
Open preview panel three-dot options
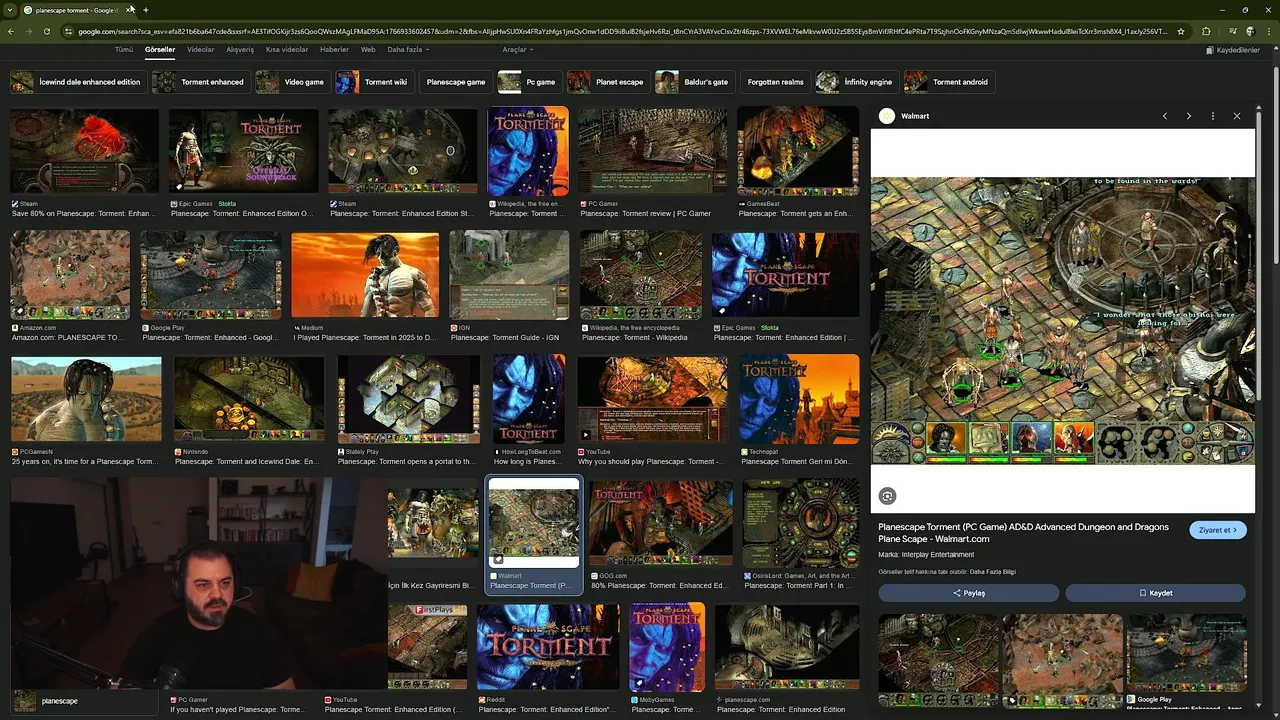click(x=1213, y=116)
